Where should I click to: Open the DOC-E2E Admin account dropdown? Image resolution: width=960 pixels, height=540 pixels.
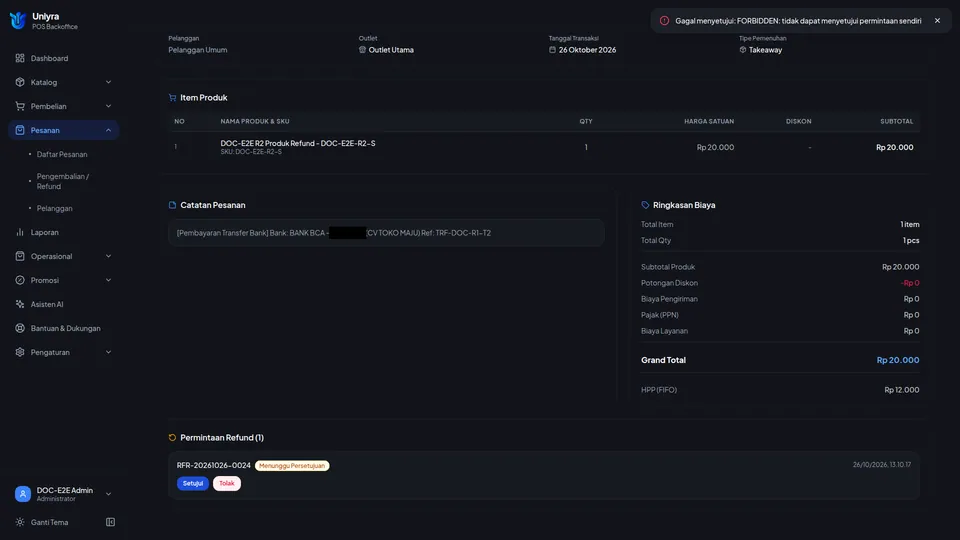coord(108,494)
